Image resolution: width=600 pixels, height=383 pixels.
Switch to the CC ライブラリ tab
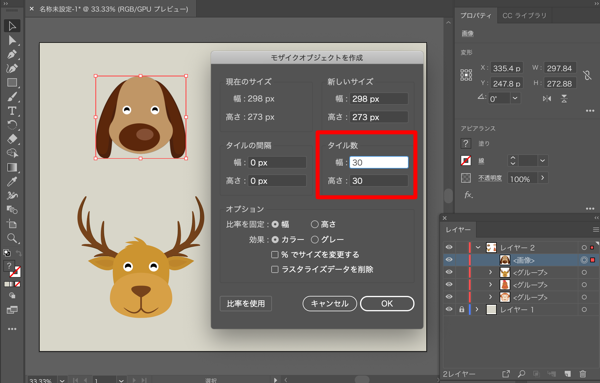coord(525,16)
